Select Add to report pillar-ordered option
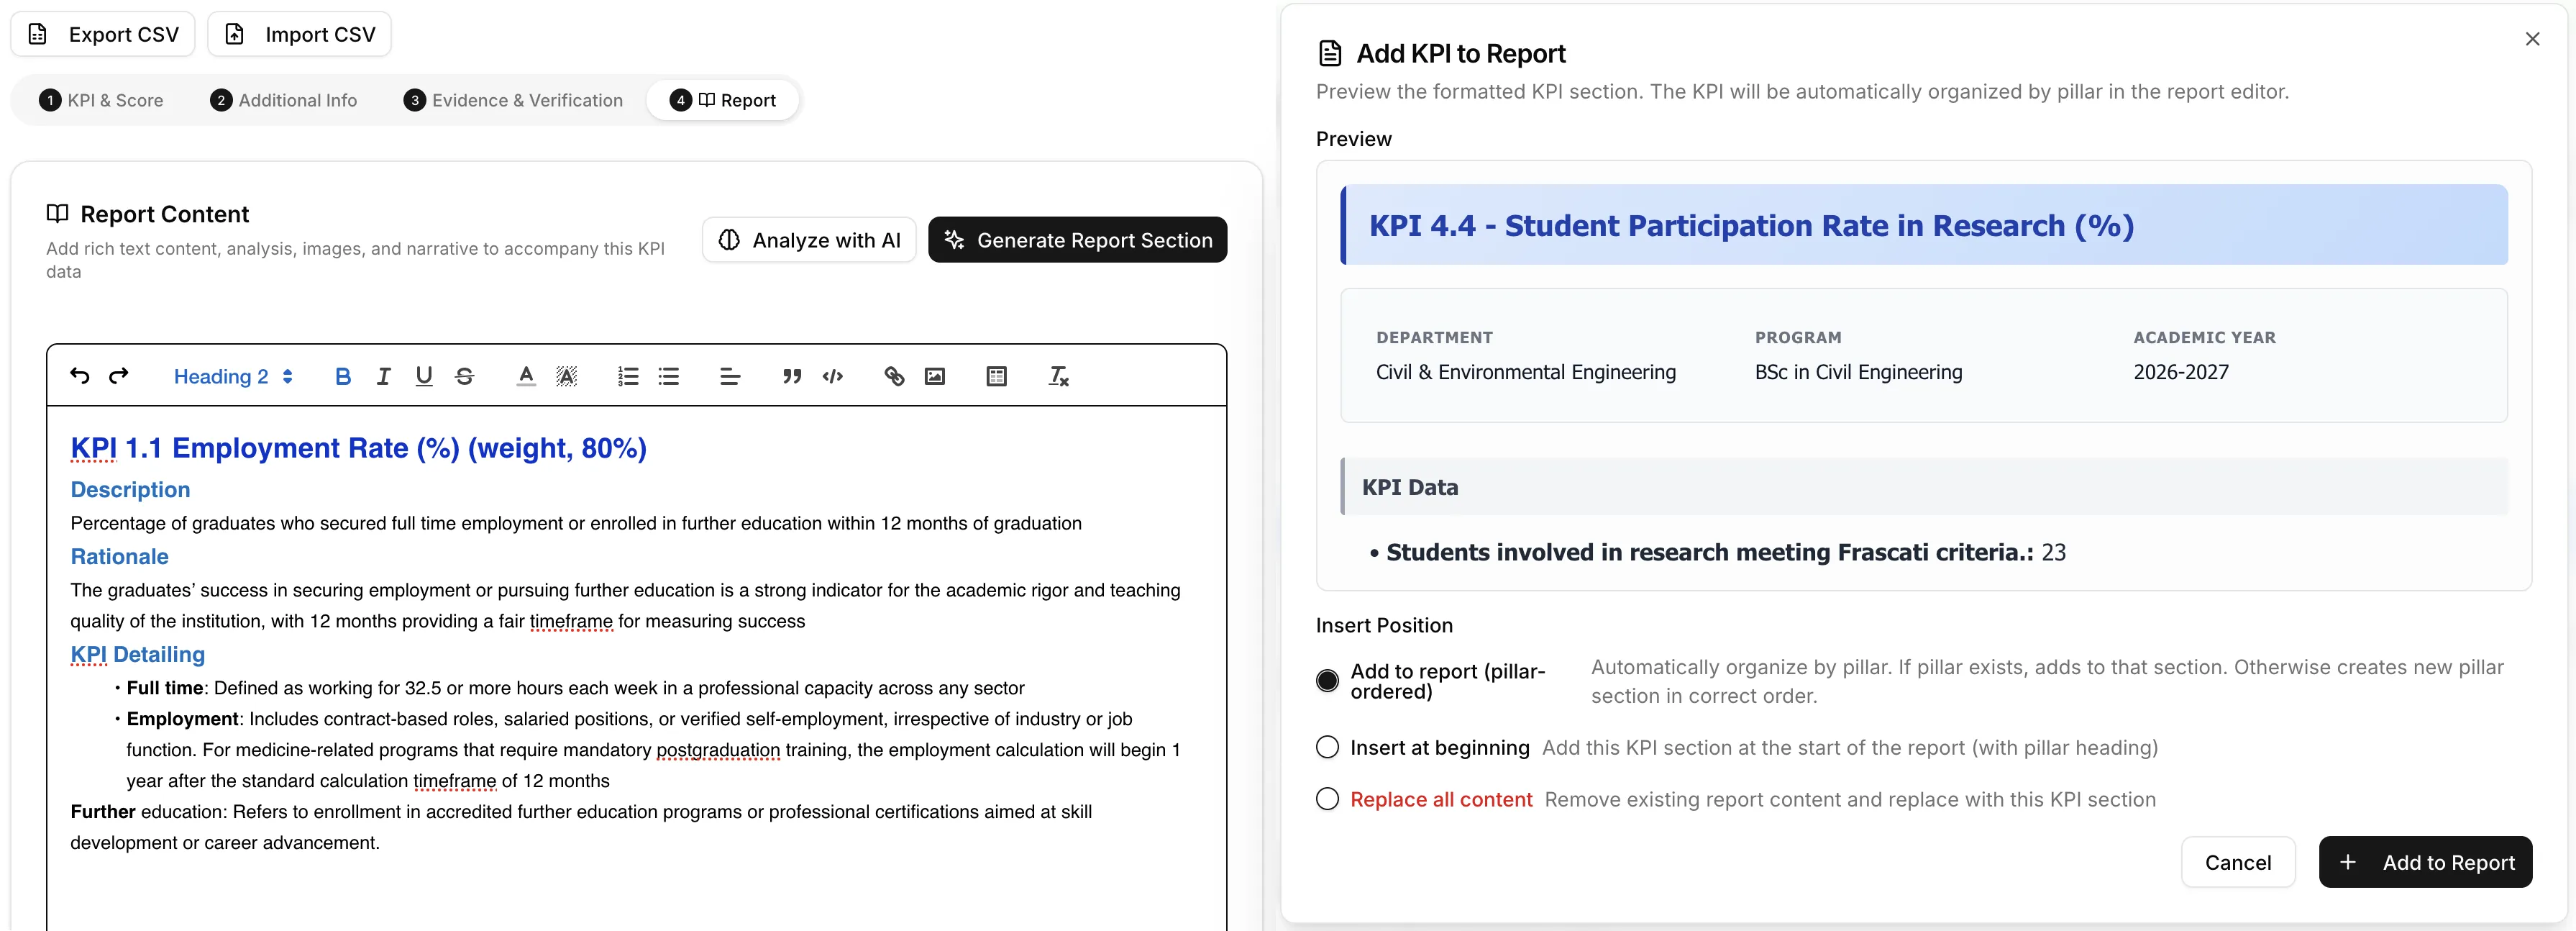 point(1327,680)
